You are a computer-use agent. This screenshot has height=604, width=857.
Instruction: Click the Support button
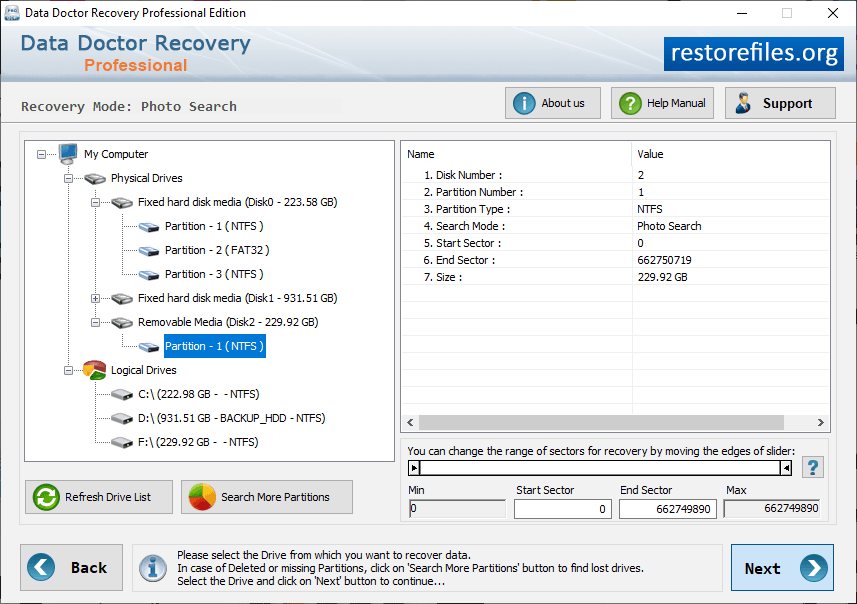point(780,103)
